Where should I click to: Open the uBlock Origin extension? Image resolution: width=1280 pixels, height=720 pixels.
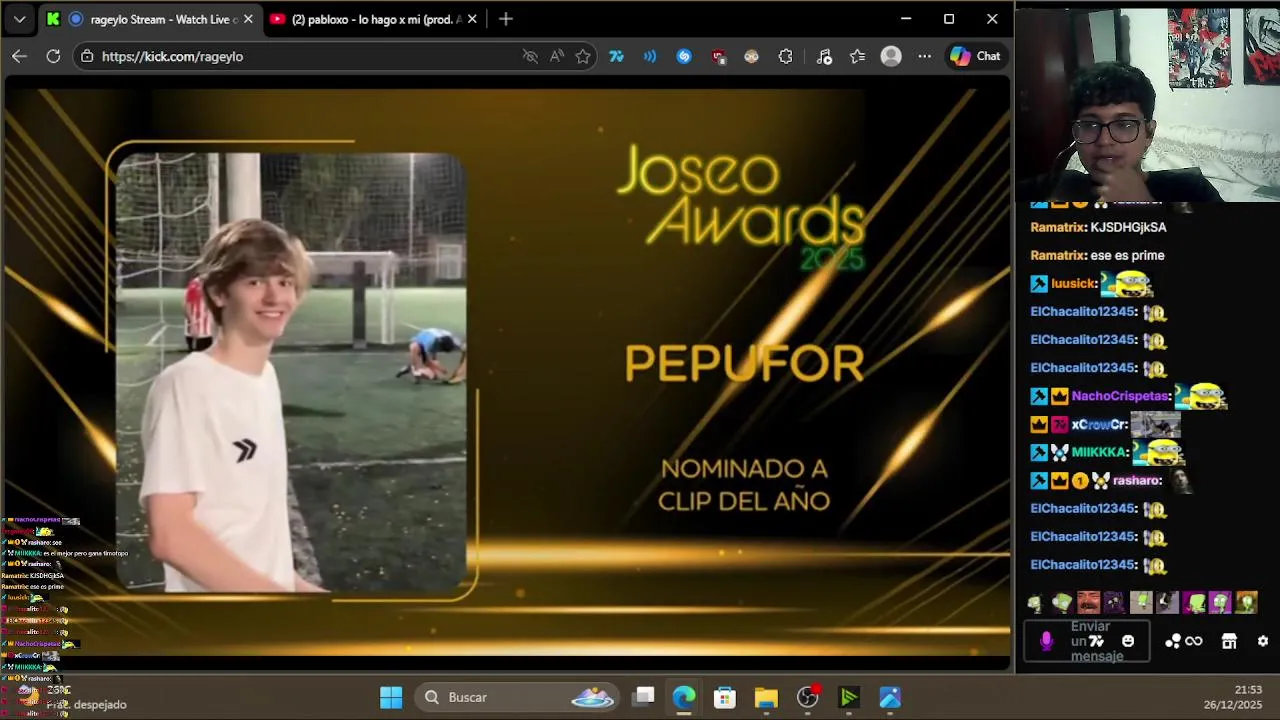coord(718,56)
